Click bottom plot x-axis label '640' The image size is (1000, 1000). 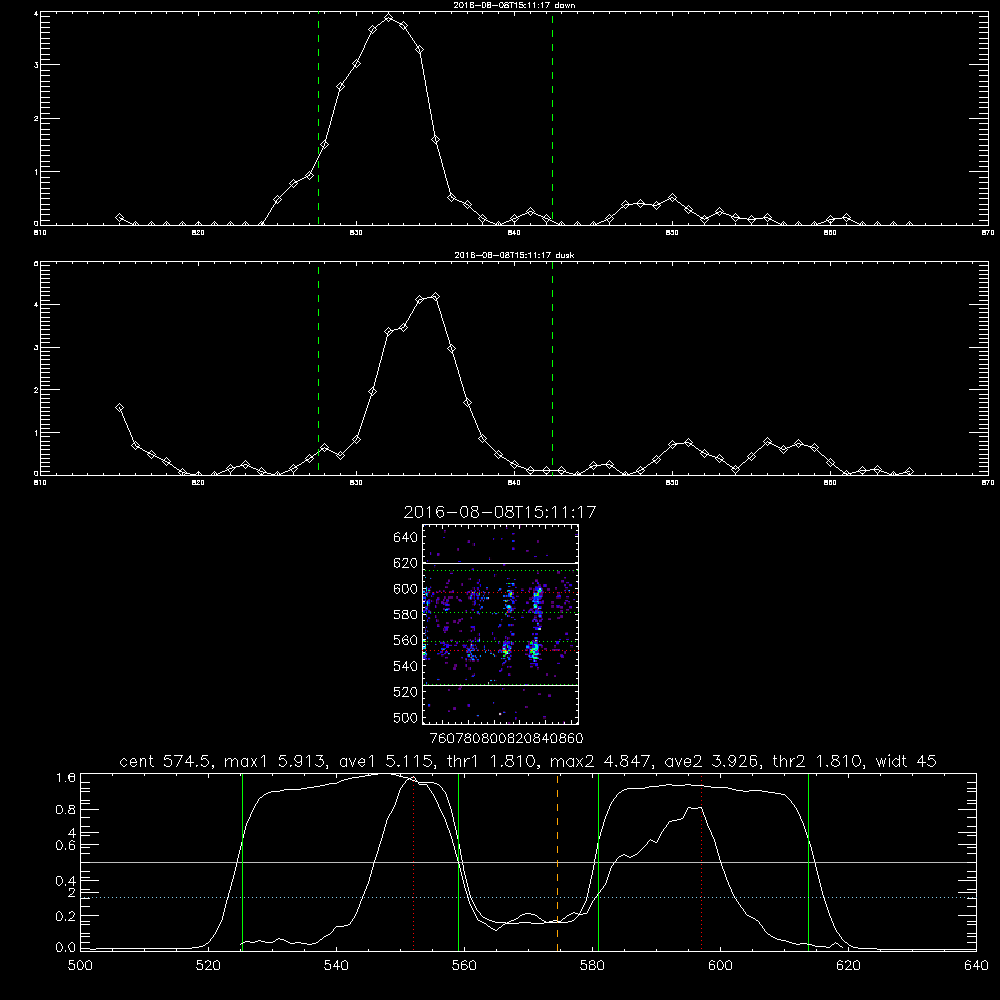(x=976, y=966)
